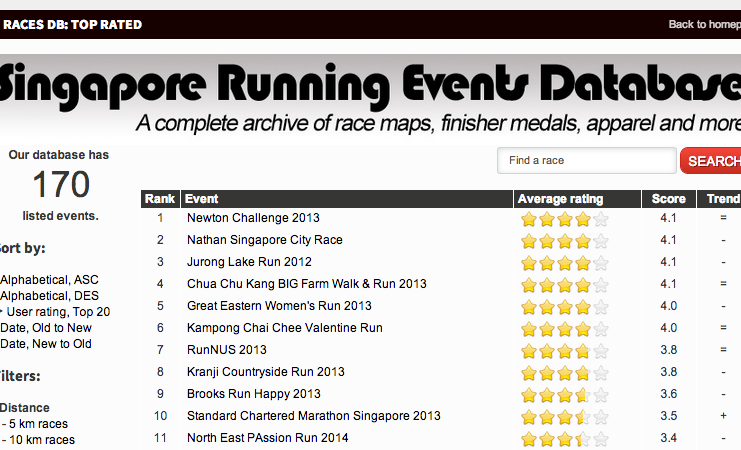Click the Find a race input field
The height and width of the screenshot is (450, 741).
pos(587,161)
